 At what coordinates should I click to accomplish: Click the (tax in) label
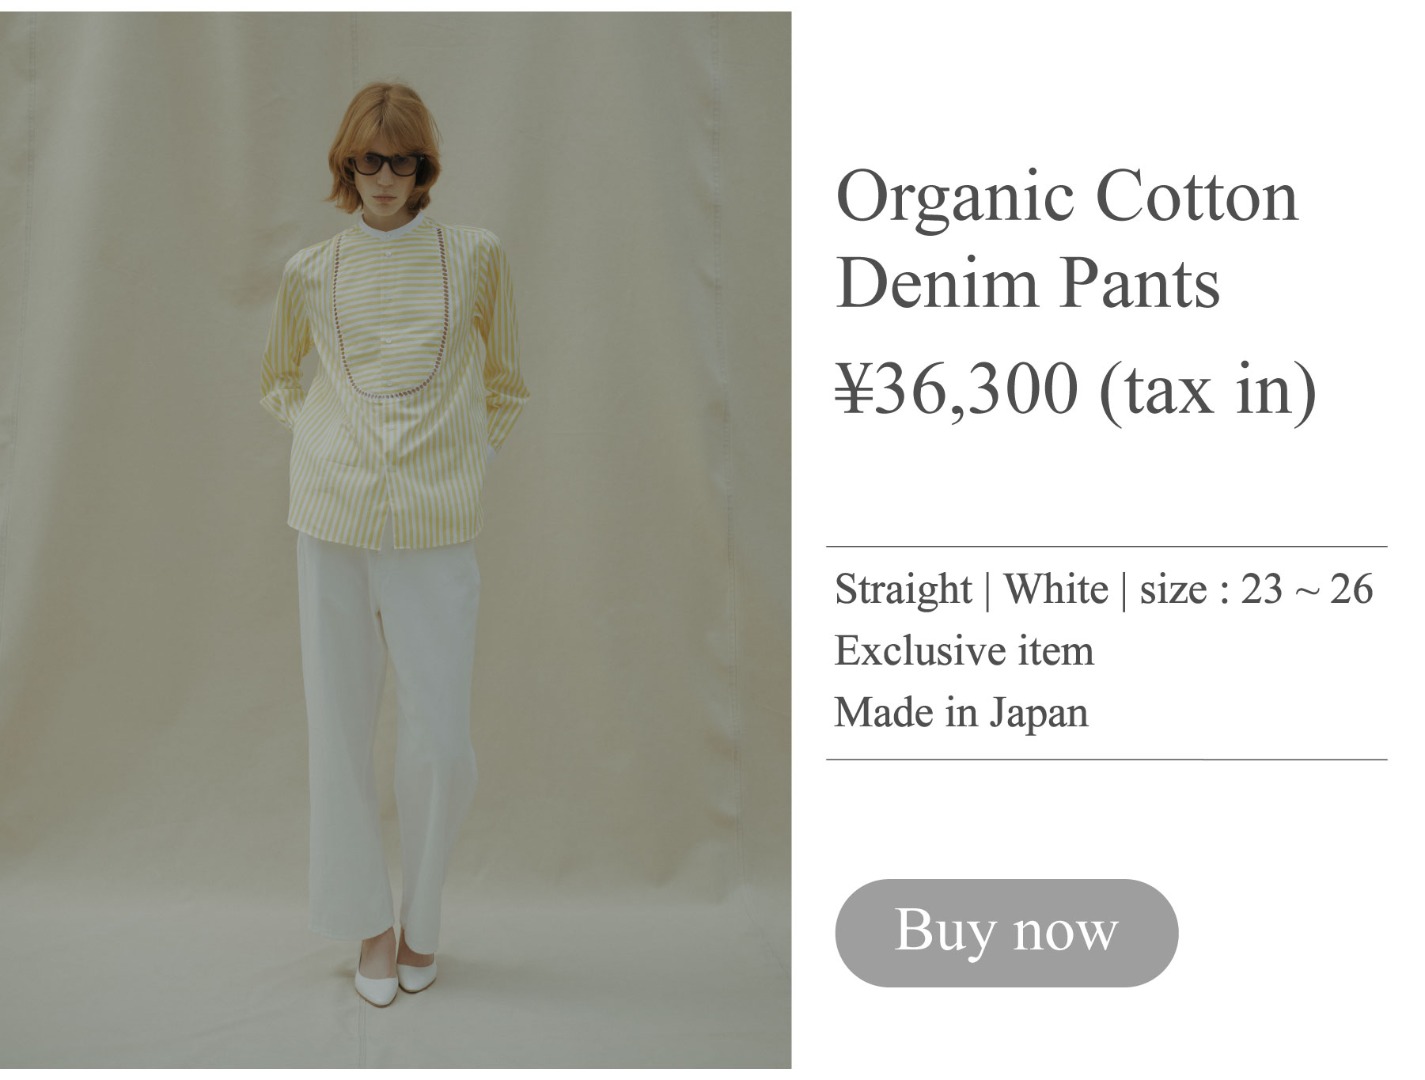coord(1207,390)
